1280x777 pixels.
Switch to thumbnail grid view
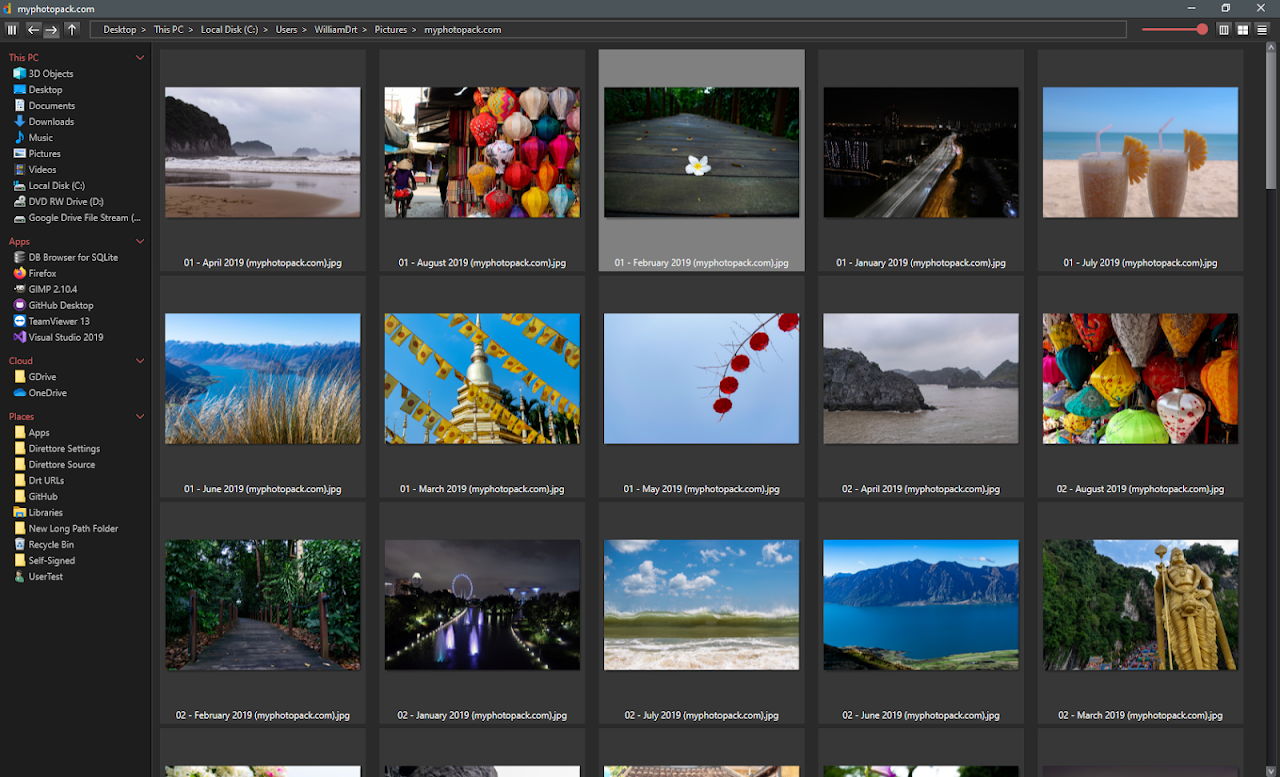pyautogui.click(x=1243, y=30)
